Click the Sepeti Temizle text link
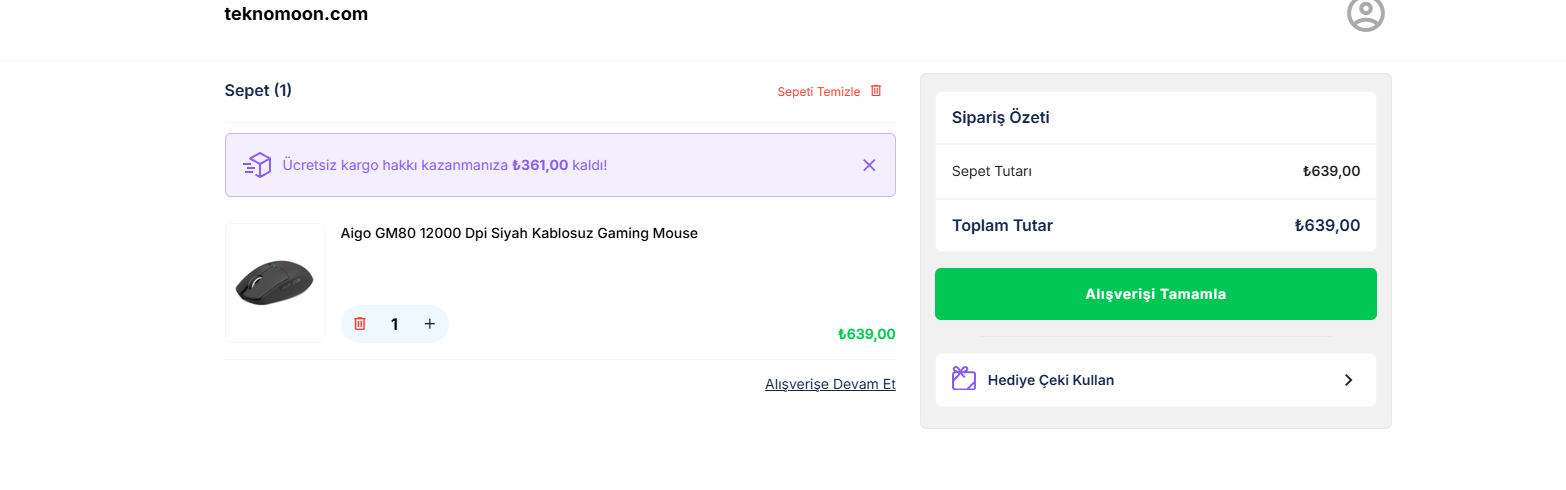This screenshot has height=490, width=1566. 818,92
